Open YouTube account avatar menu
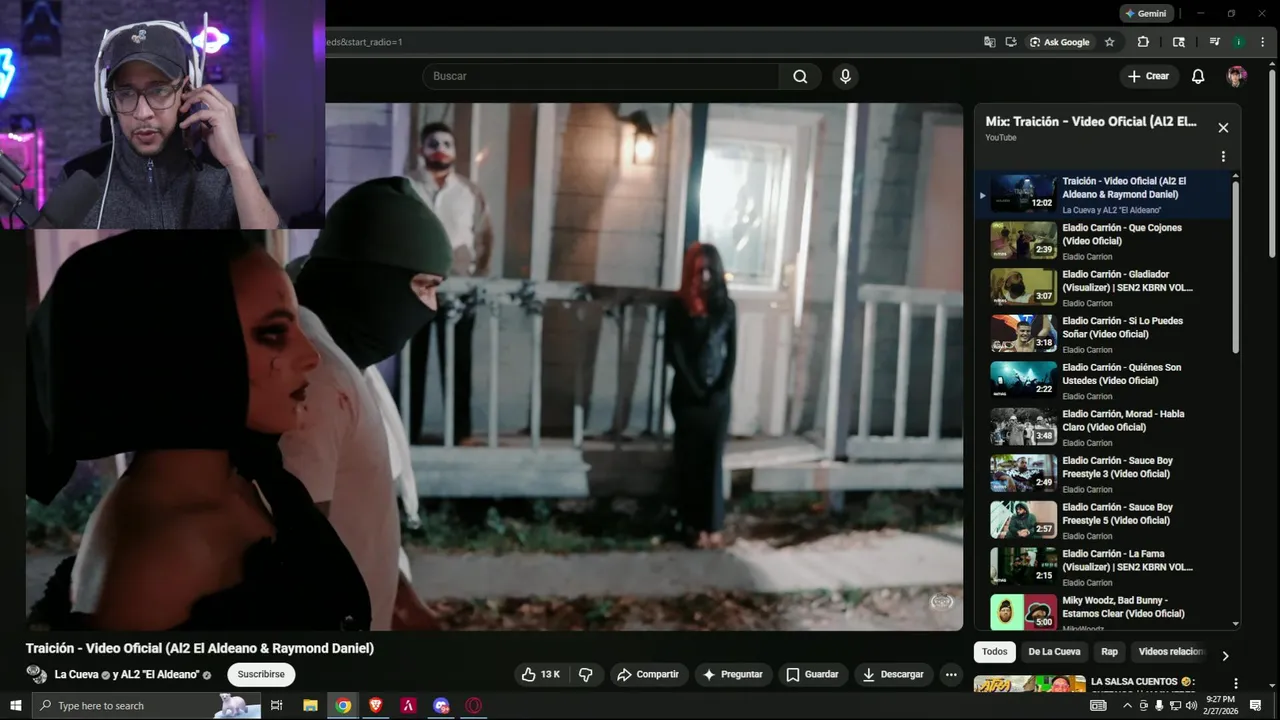 (1237, 76)
